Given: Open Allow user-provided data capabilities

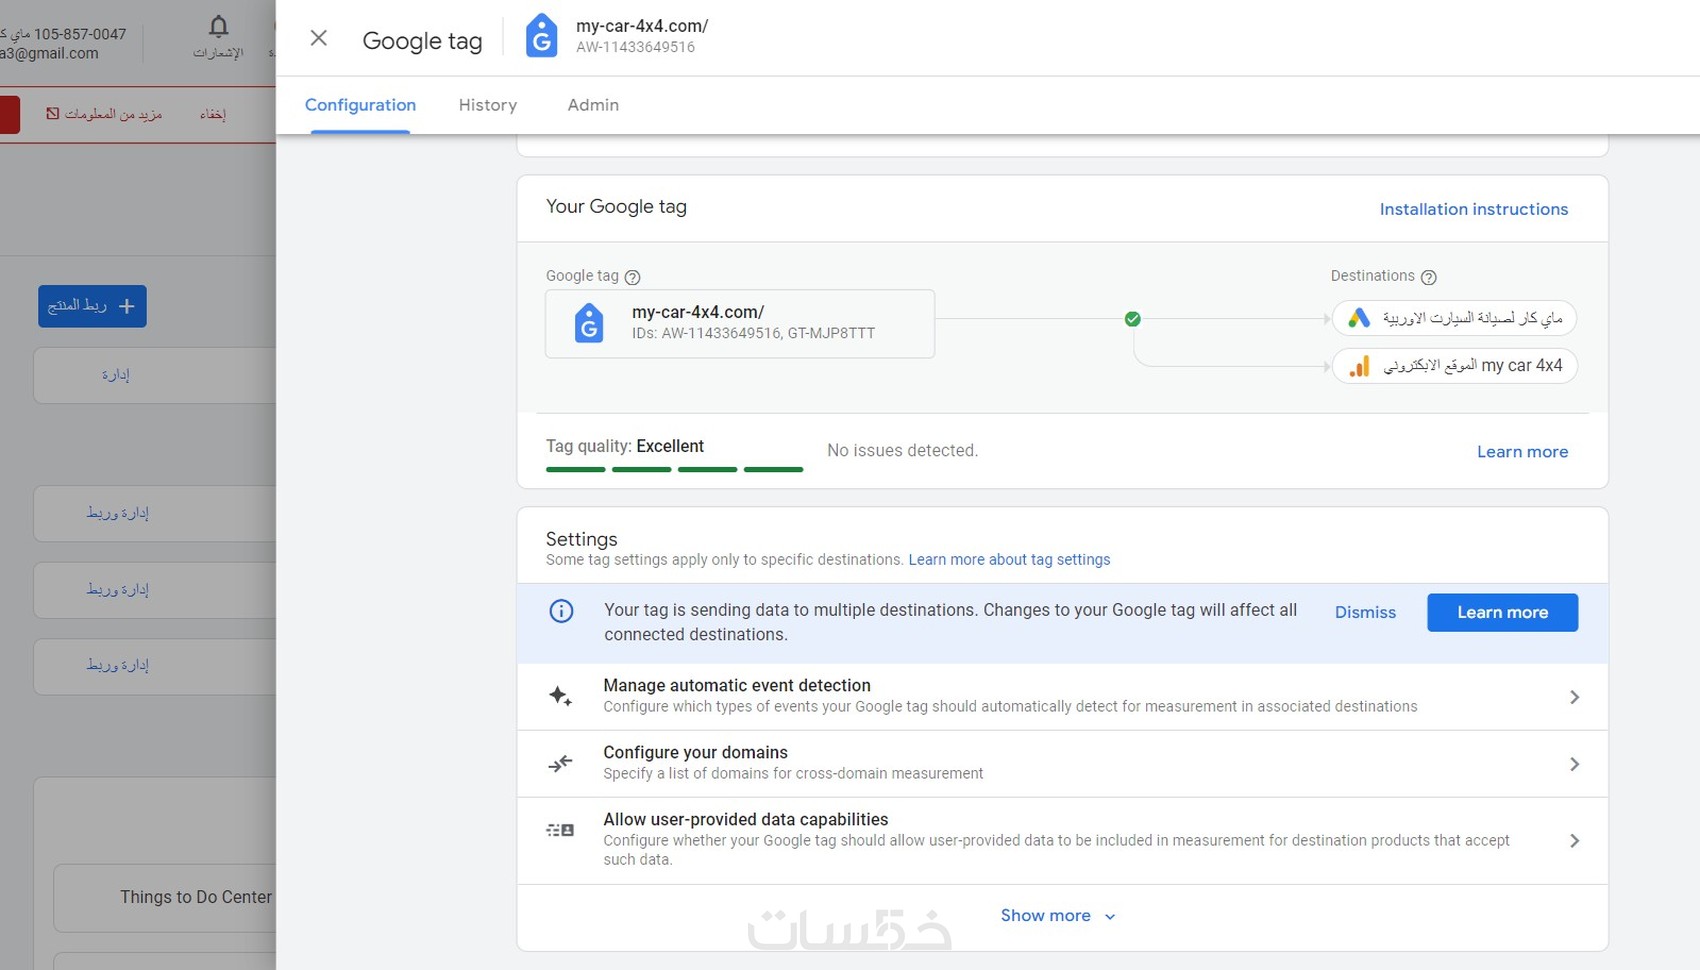Looking at the screenshot, I should 1062,841.
